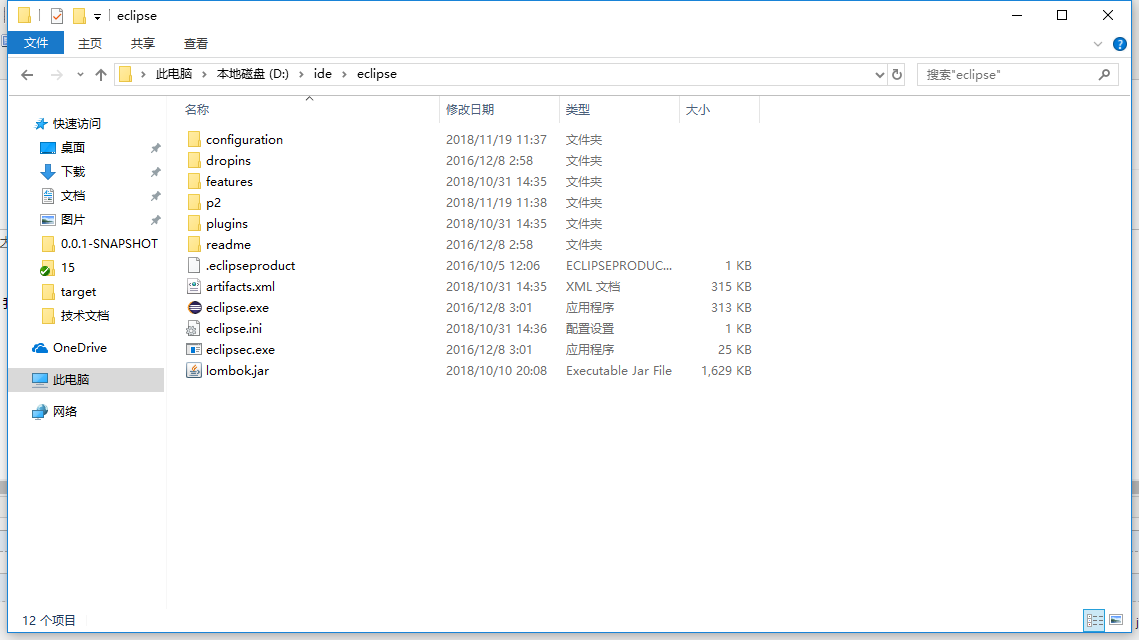Open target folder in navigation pane
Image resolution: width=1139 pixels, height=640 pixels.
pos(78,291)
